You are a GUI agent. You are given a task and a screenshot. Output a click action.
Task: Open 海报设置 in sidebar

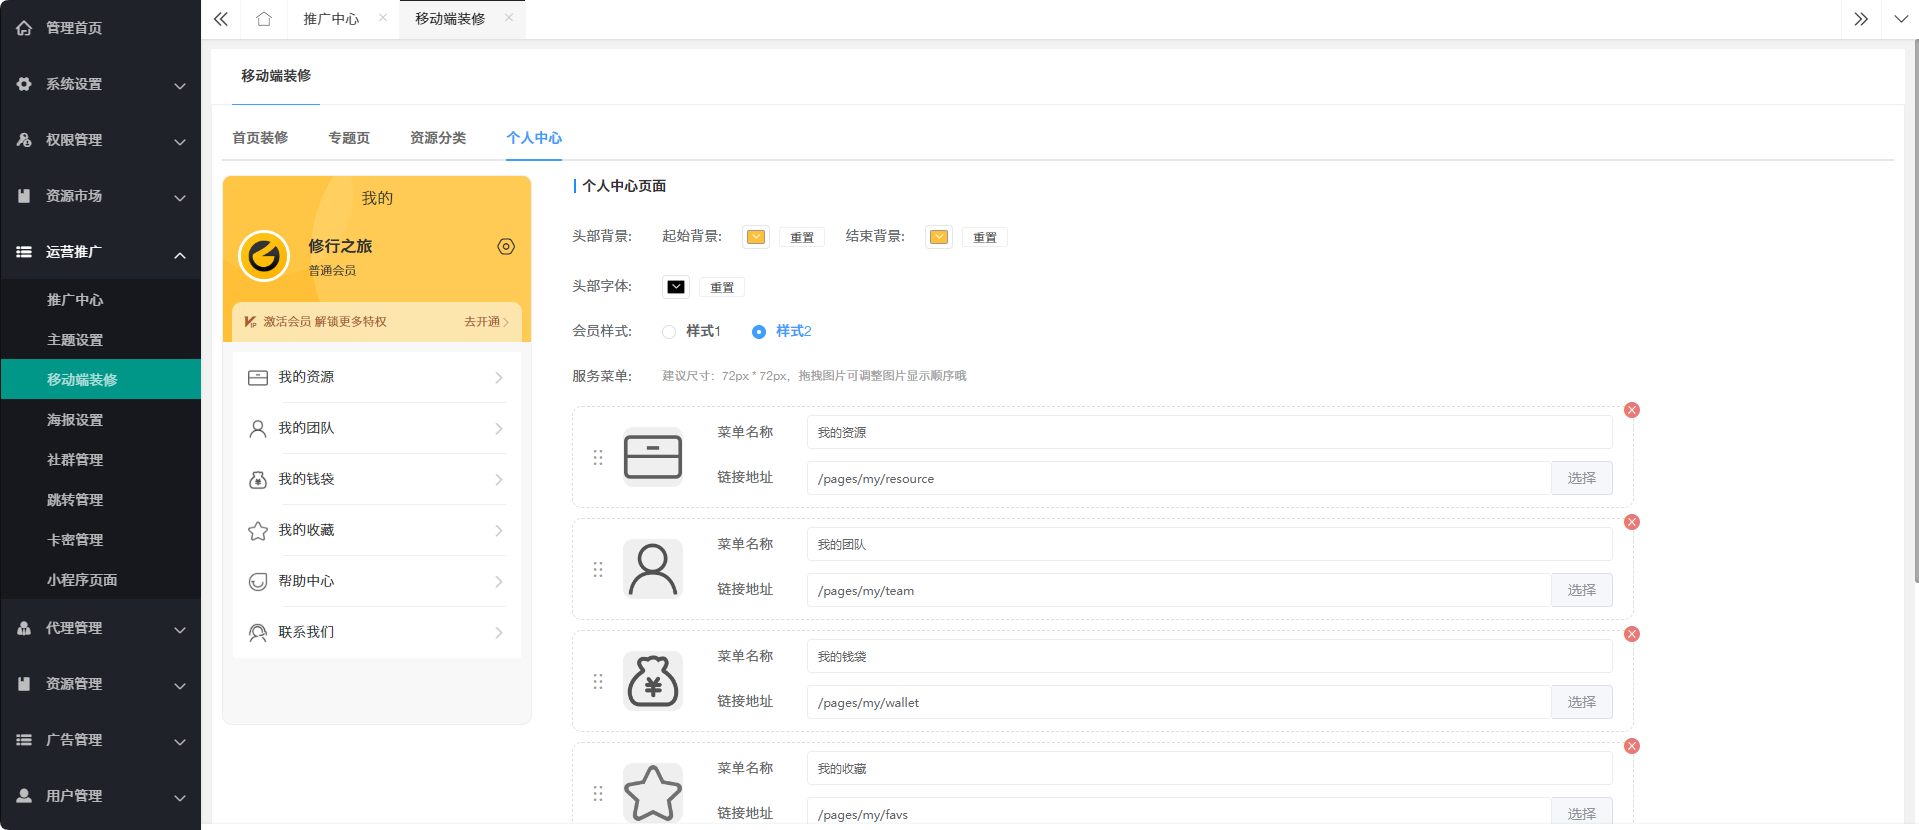coord(75,420)
